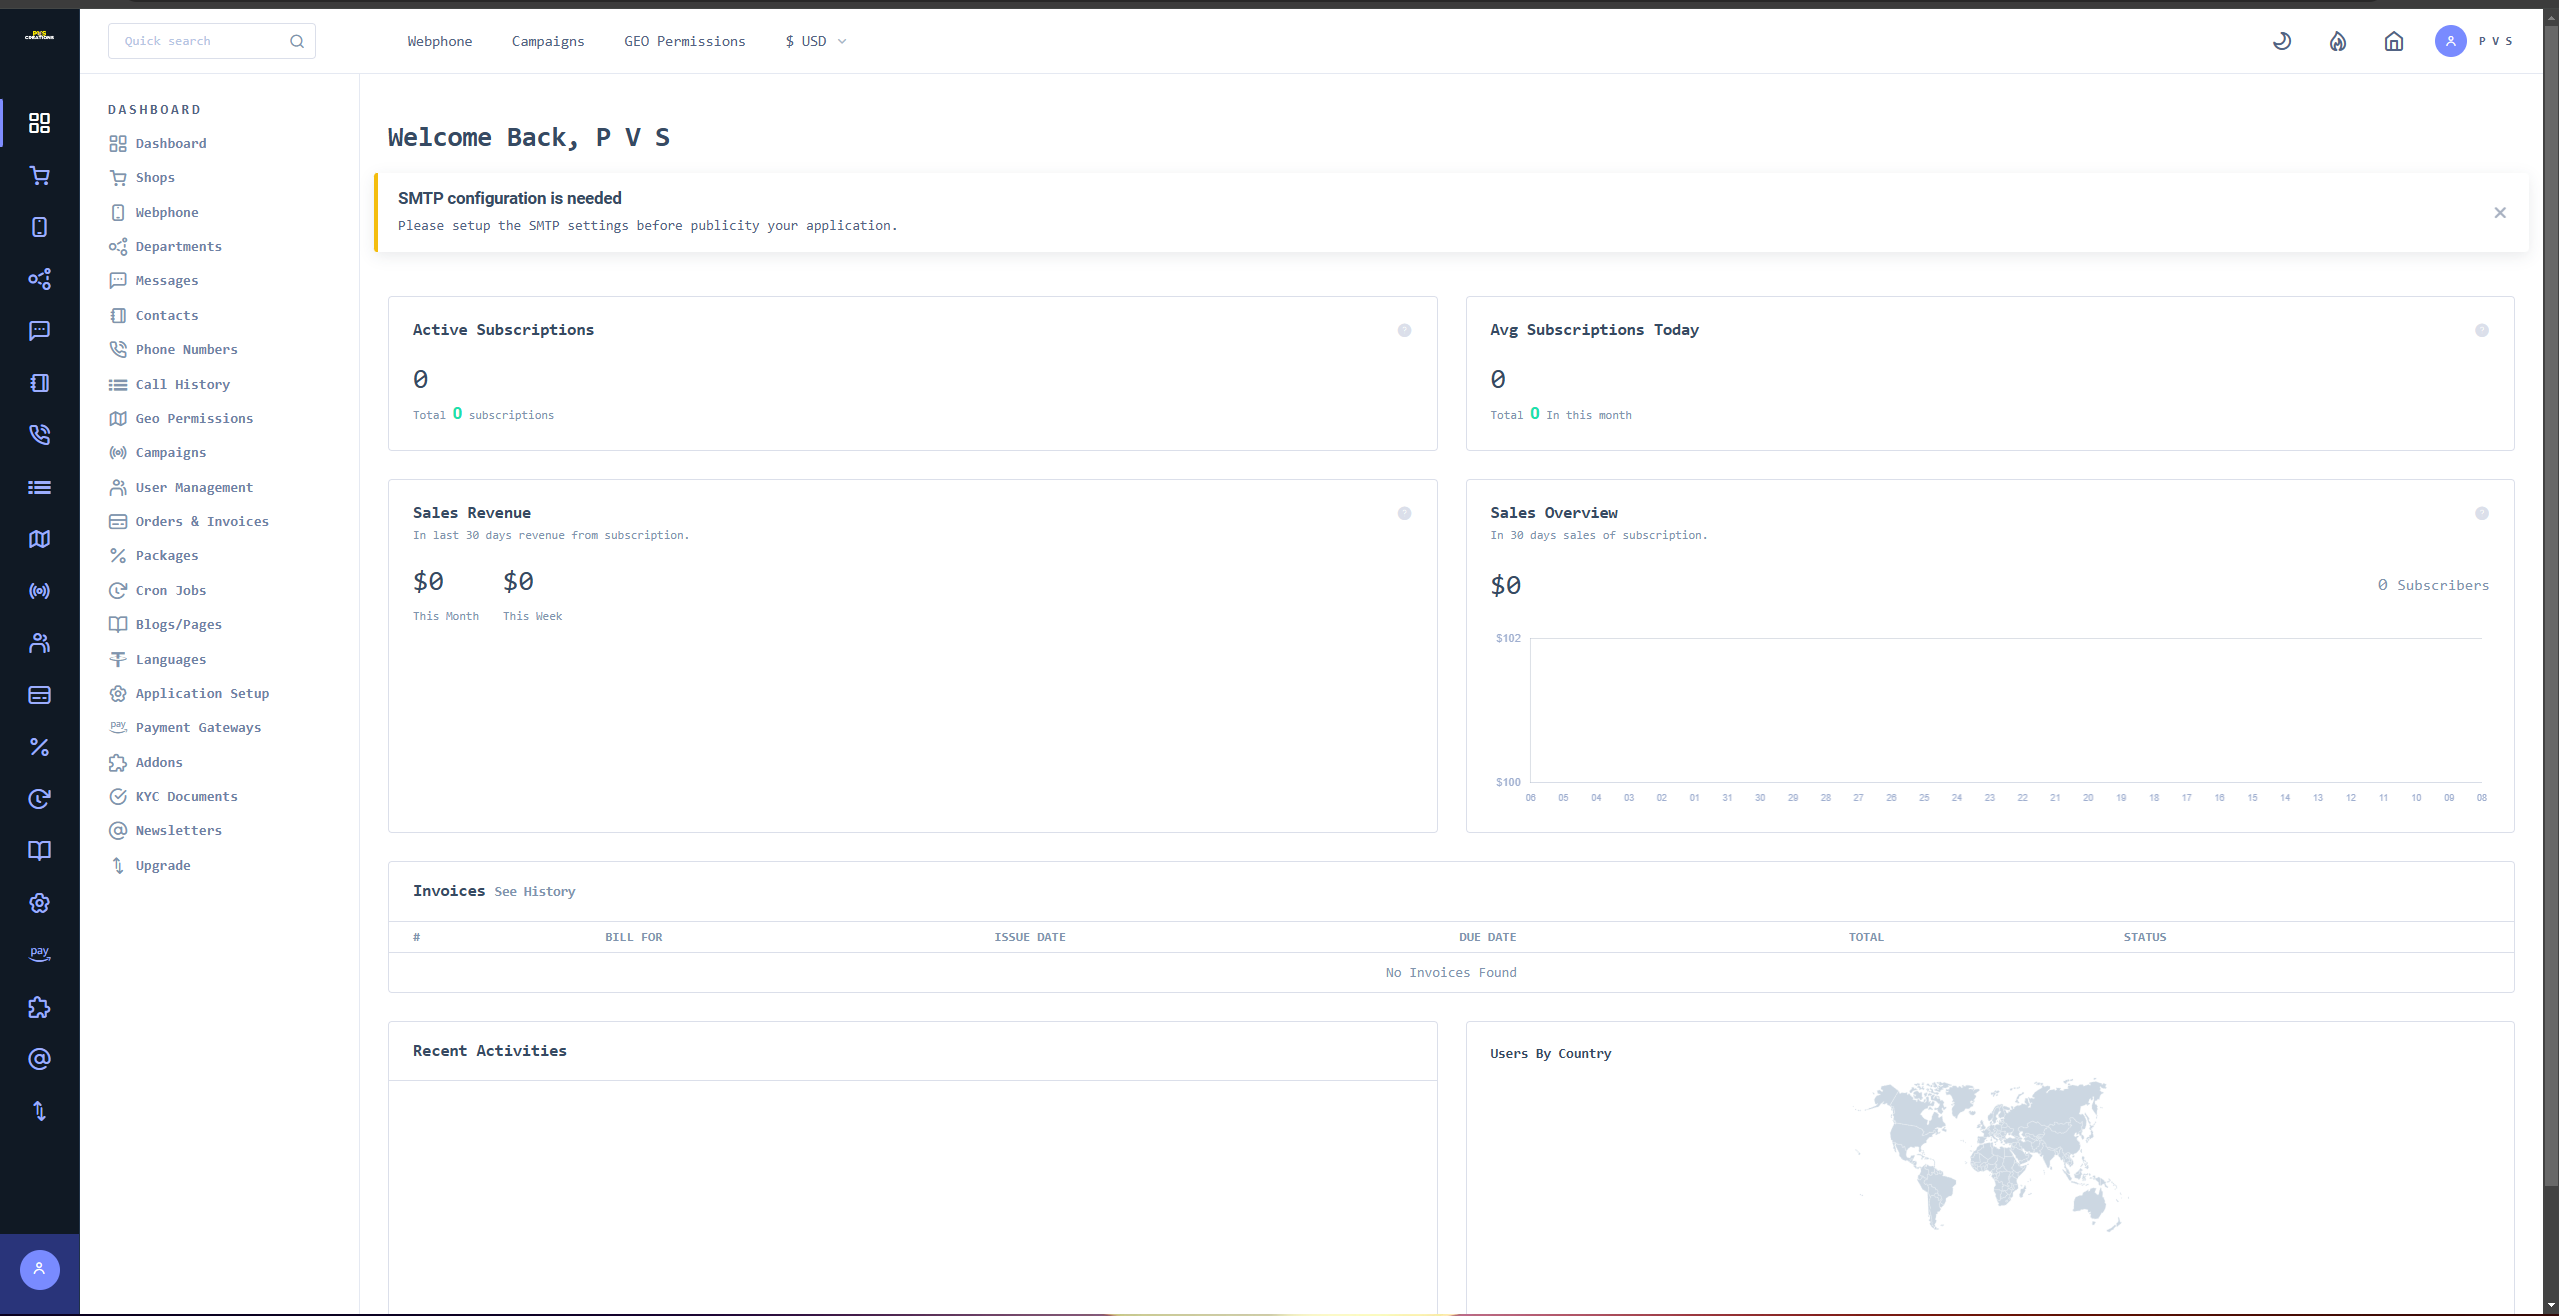Click the flame icon in header
The width and height of the screenshot is (2559, 1316).
click(x=2337, y=41)
